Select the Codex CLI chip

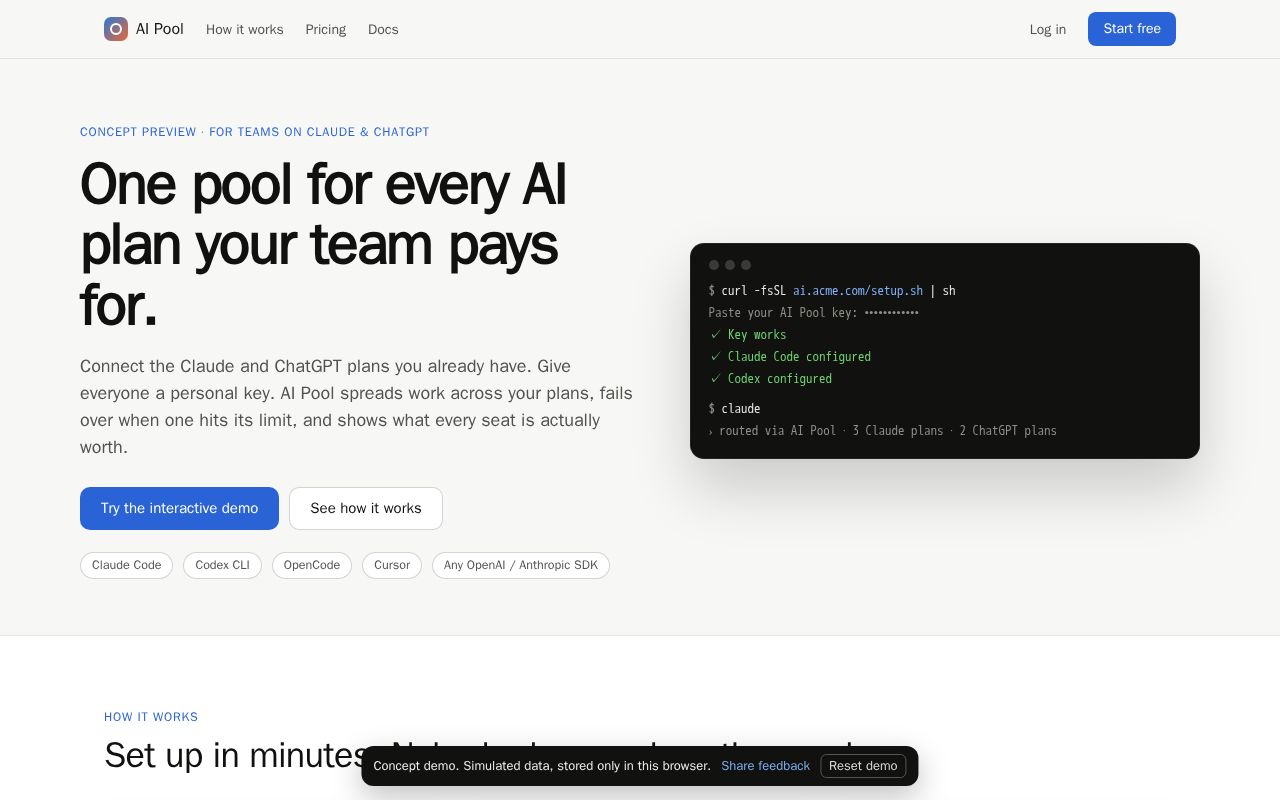click(222, 565)
